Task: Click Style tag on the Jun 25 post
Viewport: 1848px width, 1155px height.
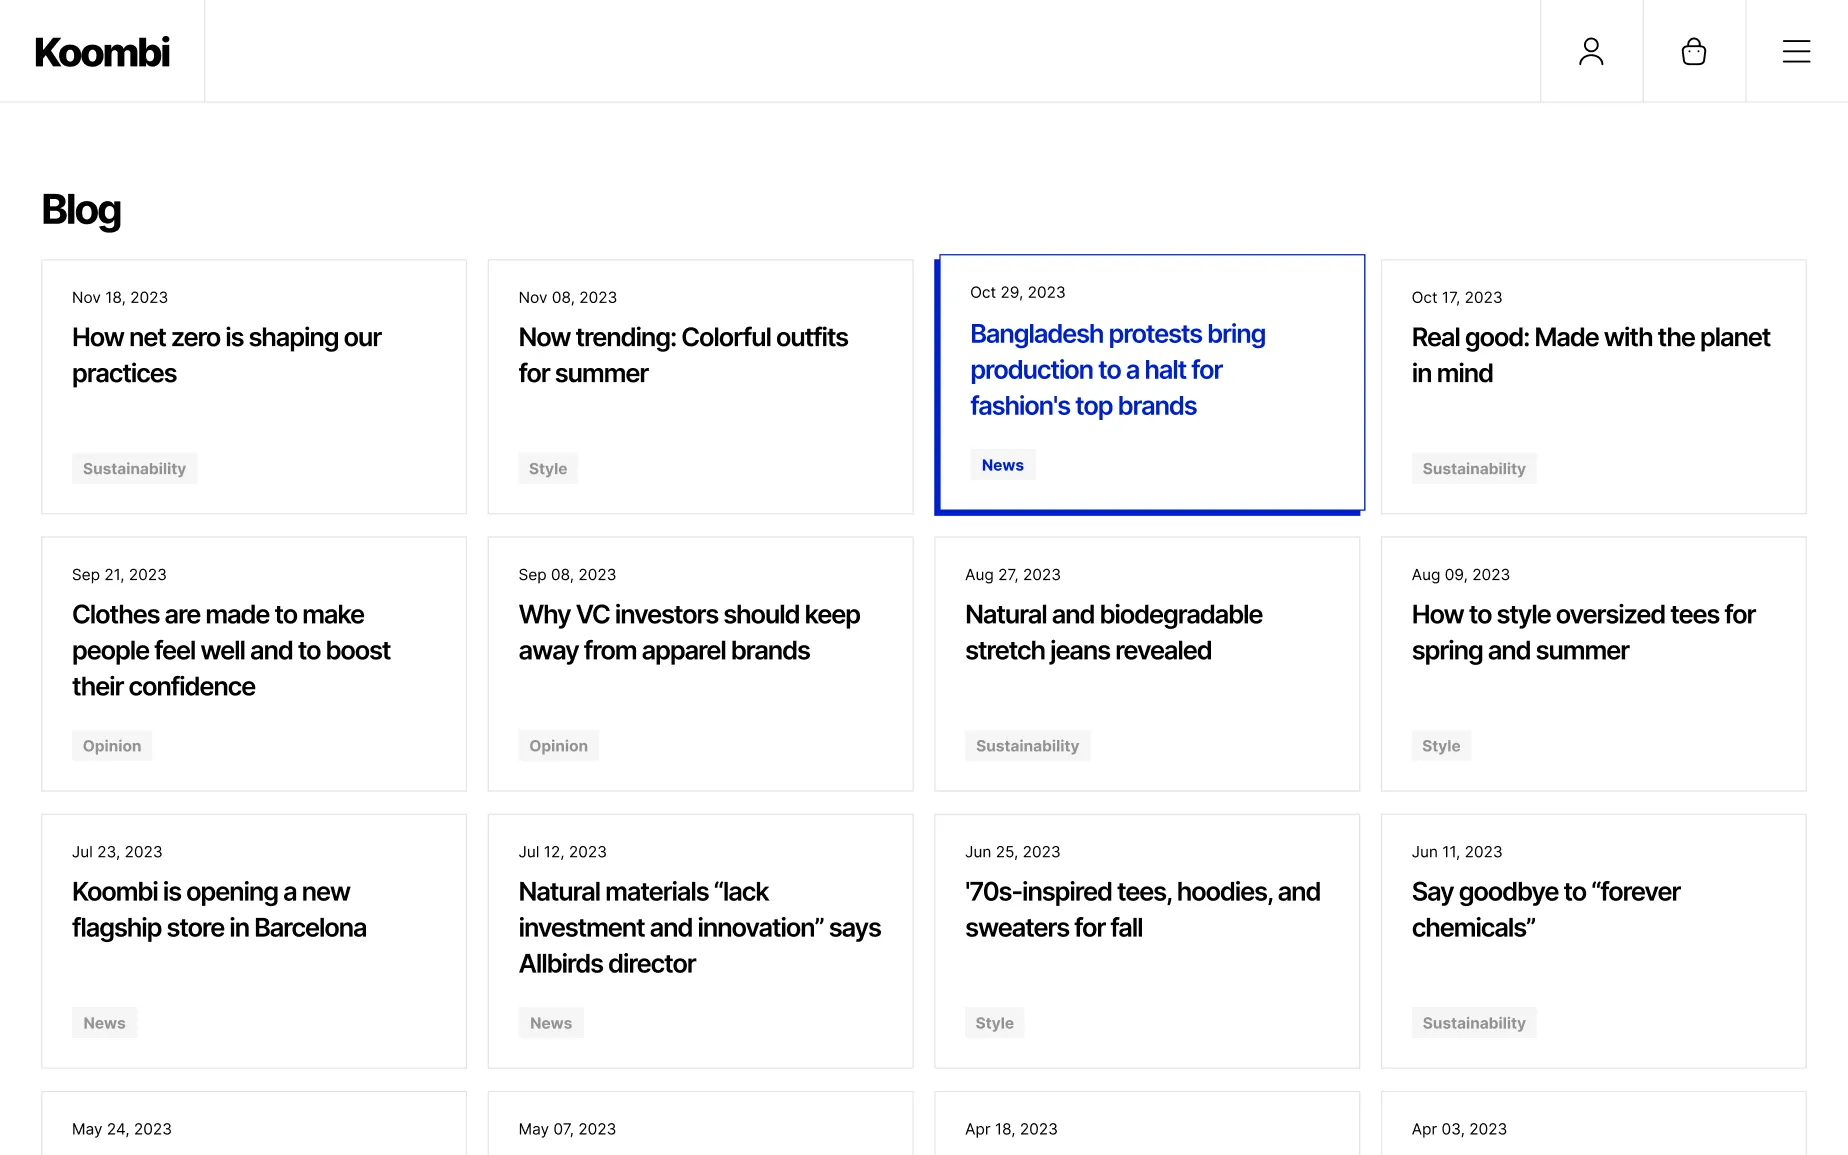Action: point(994,1023)
